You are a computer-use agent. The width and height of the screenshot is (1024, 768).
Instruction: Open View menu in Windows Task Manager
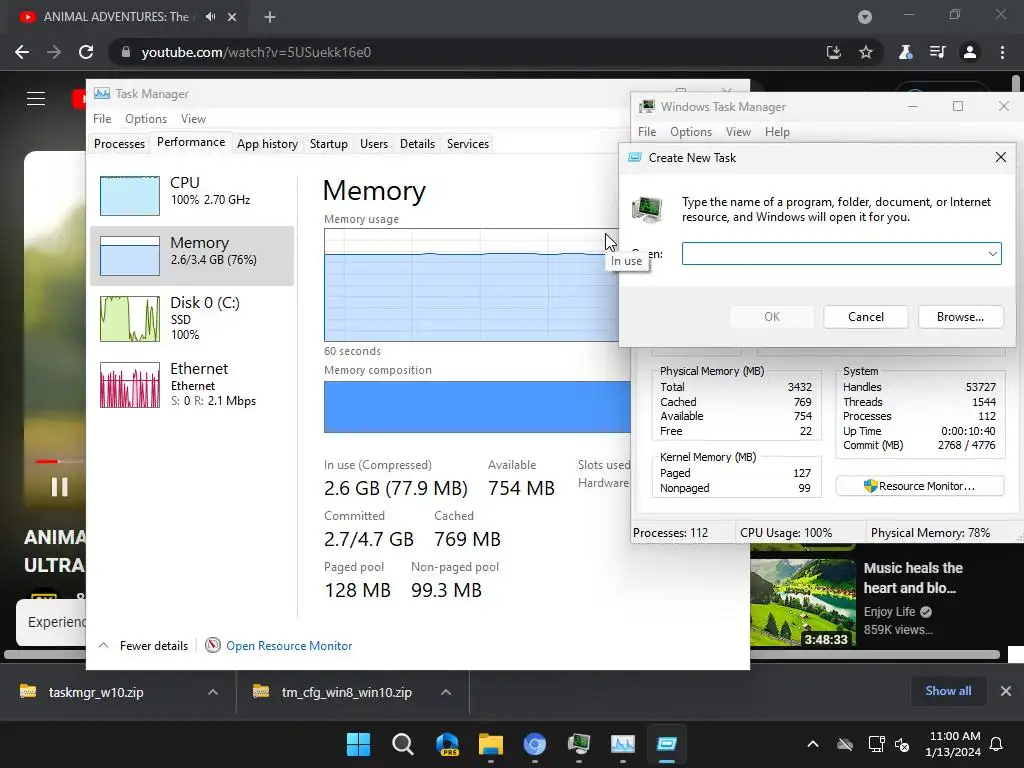[x=738, y=132]
